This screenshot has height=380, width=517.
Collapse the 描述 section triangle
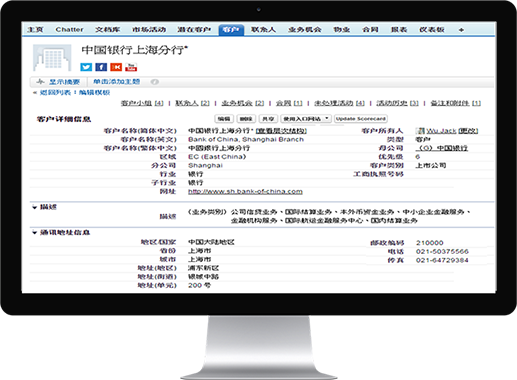pyautogui.click(x=34, y=207)
